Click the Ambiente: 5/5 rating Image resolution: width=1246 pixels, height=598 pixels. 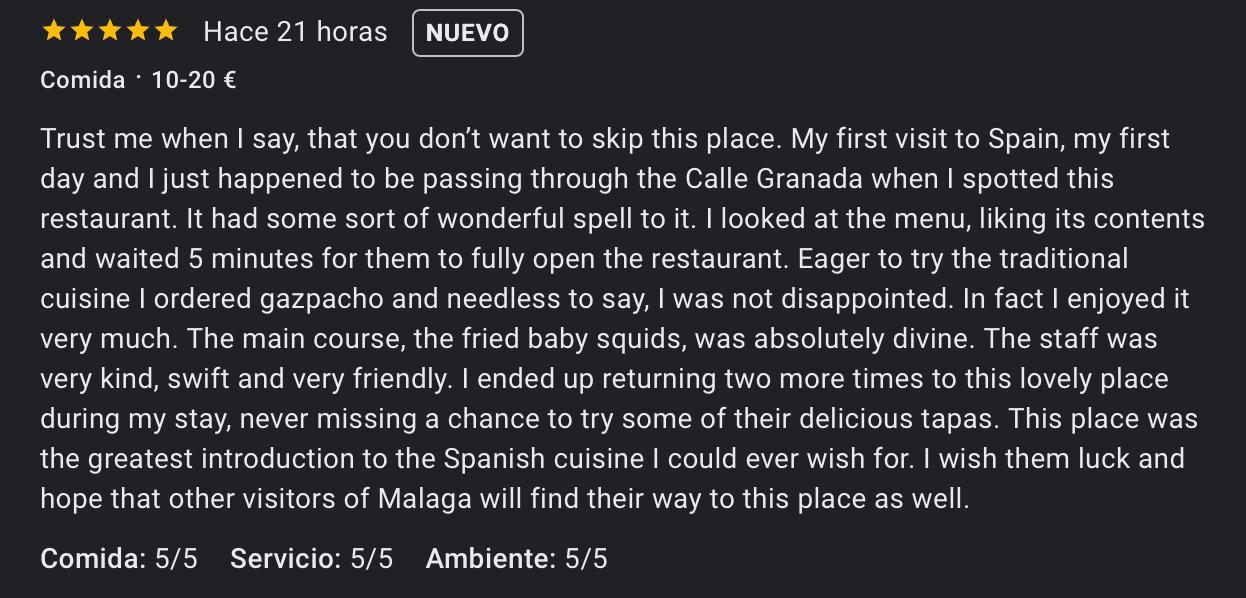[516, 558]
